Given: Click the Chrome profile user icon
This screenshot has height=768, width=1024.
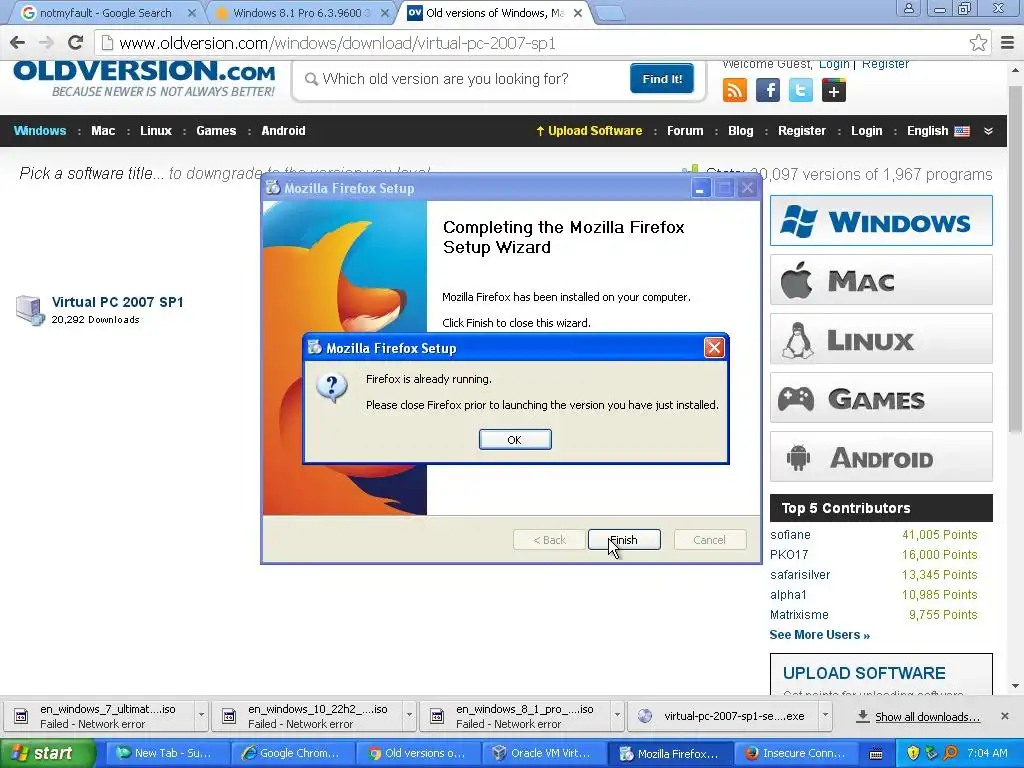Looking at the screenshot, I should click(908, 9).
